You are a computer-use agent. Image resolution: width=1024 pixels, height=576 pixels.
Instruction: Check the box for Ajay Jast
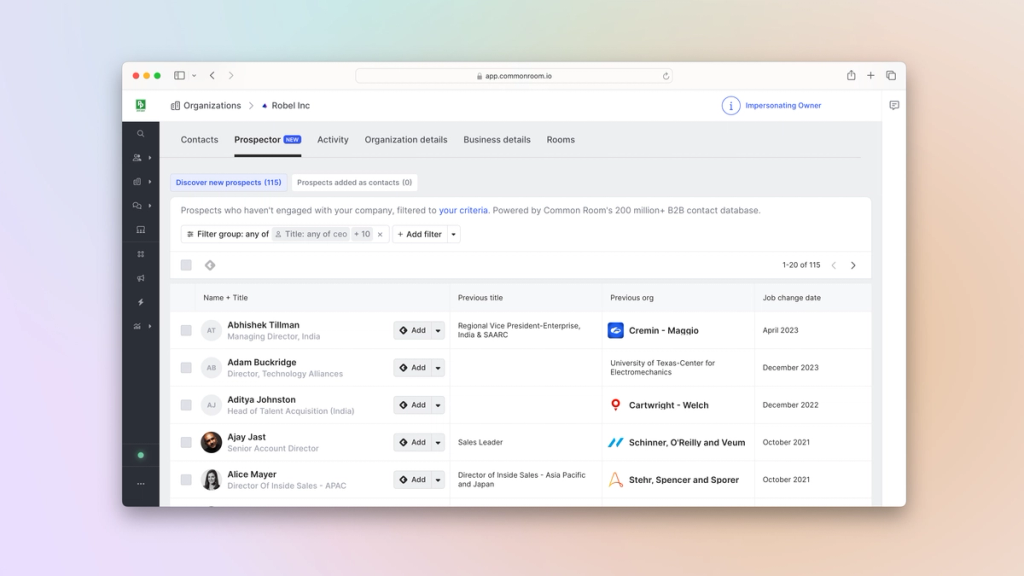click(186, 442)
